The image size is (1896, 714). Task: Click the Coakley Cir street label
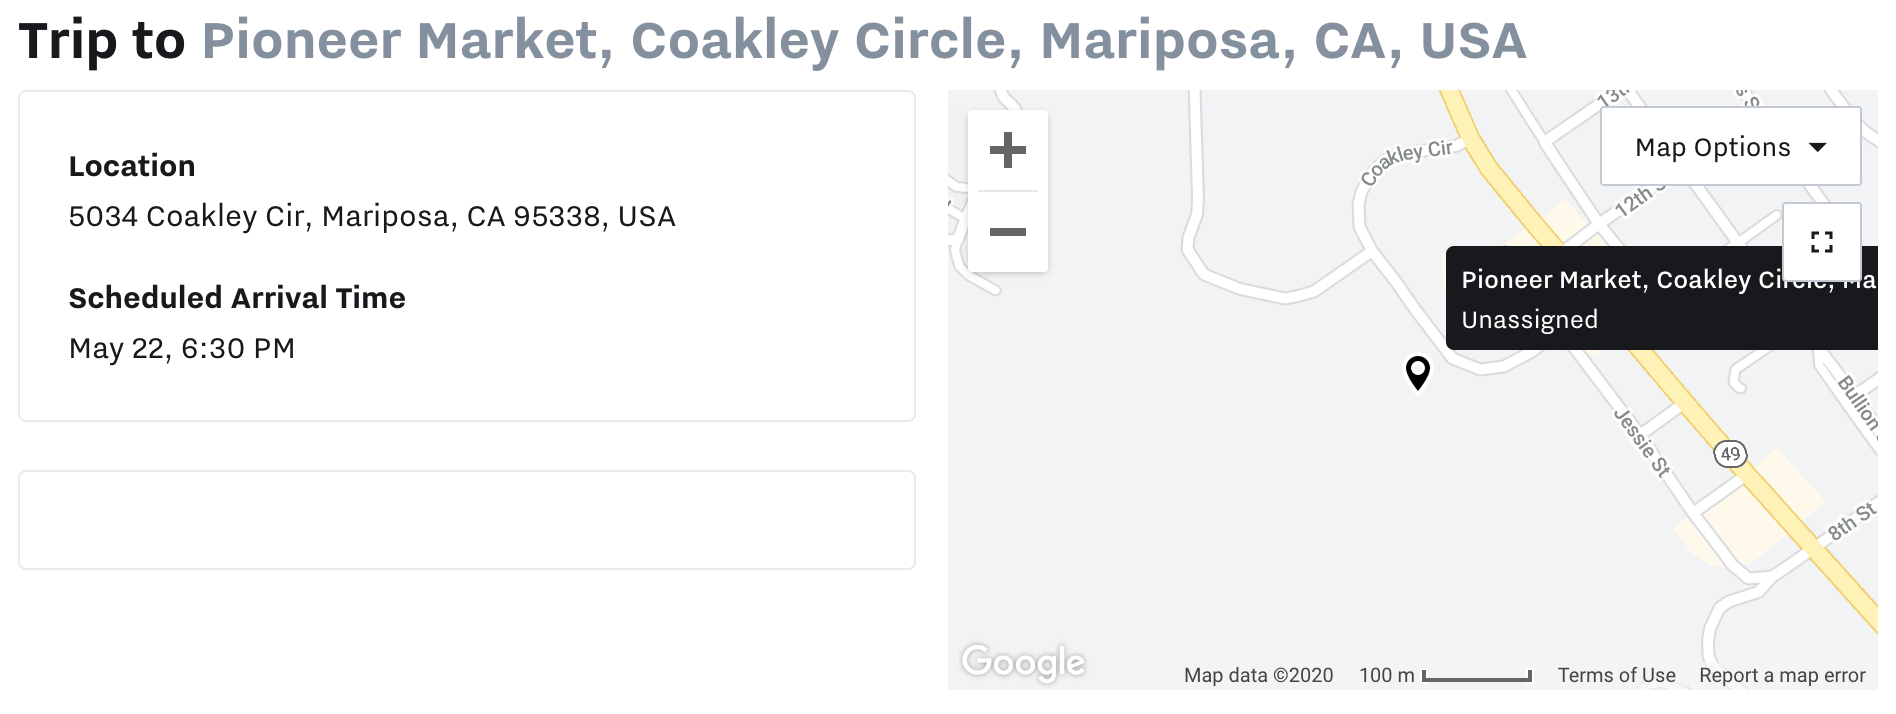click(x=1406, y=162)
